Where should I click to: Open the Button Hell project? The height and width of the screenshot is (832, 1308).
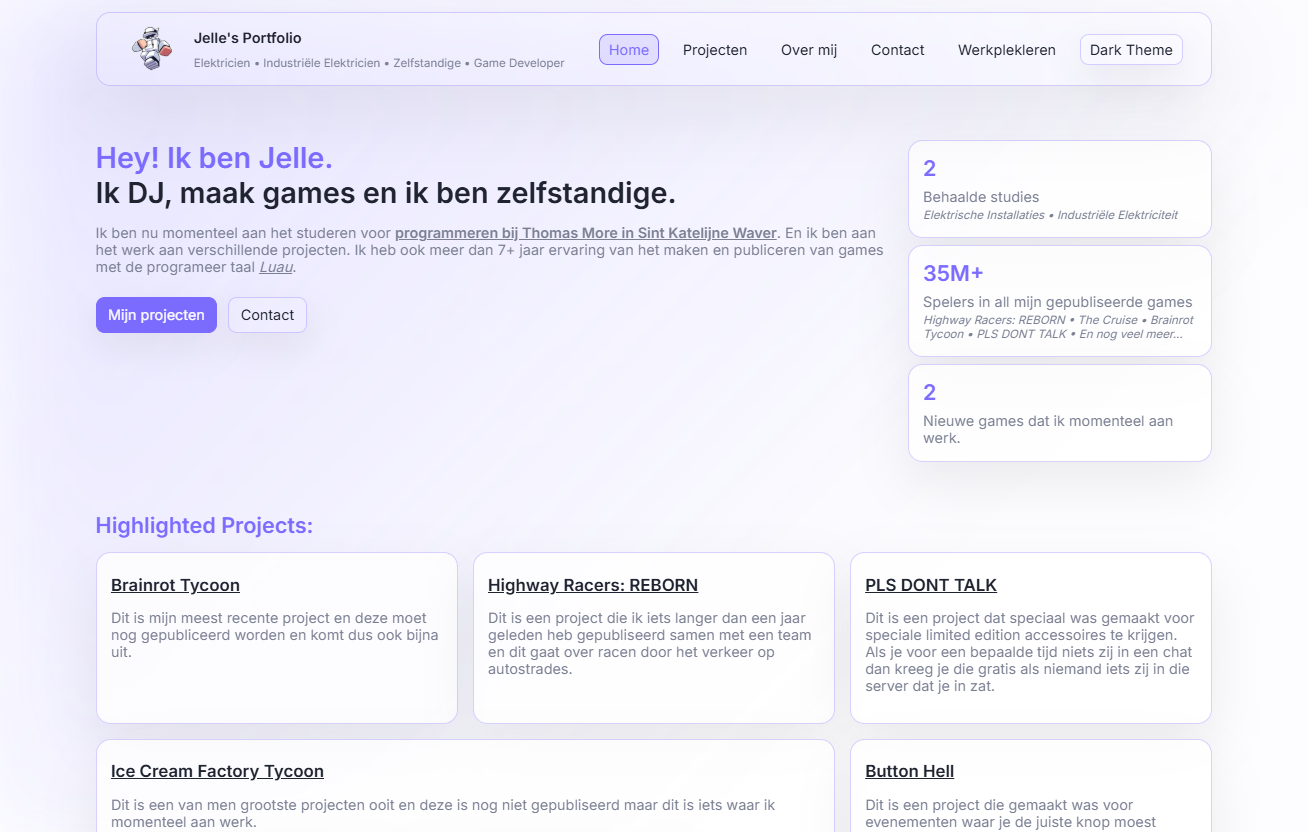tap(909, 771)
